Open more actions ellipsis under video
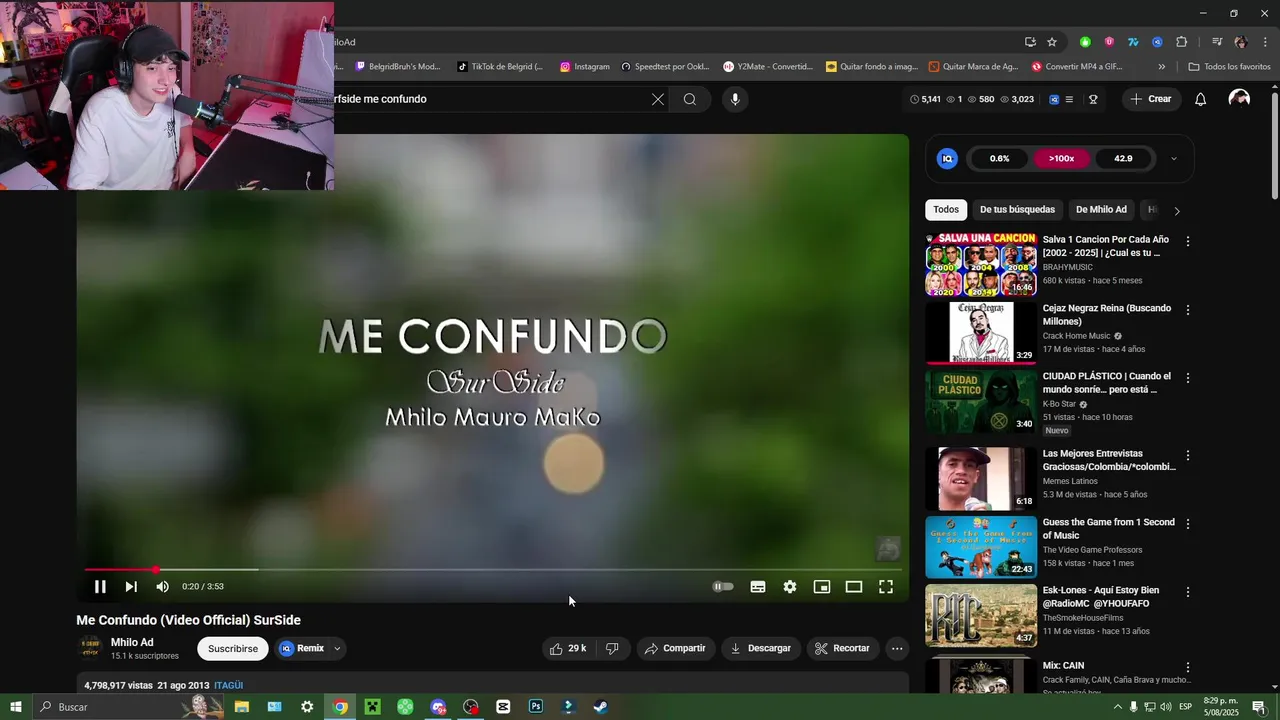This screenshot has height=720, width=1280. click(x=897, y=648)
